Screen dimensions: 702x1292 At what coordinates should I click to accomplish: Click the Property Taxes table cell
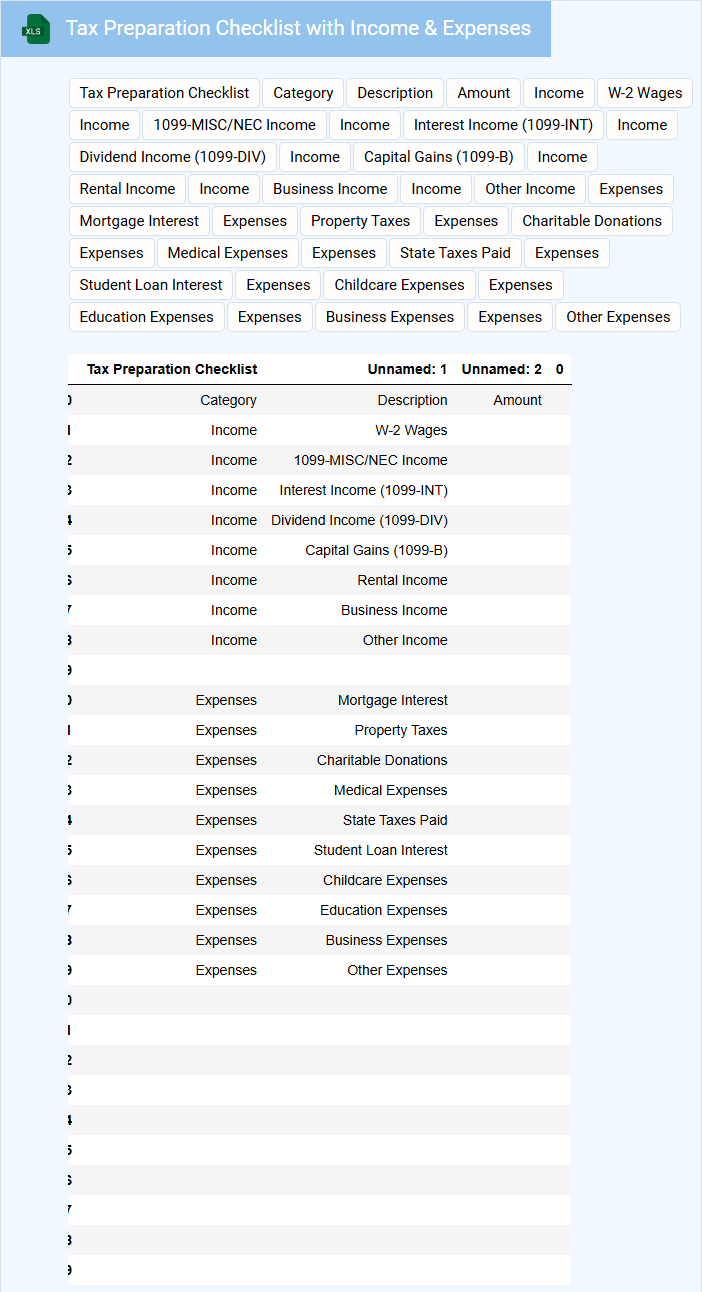400,730
